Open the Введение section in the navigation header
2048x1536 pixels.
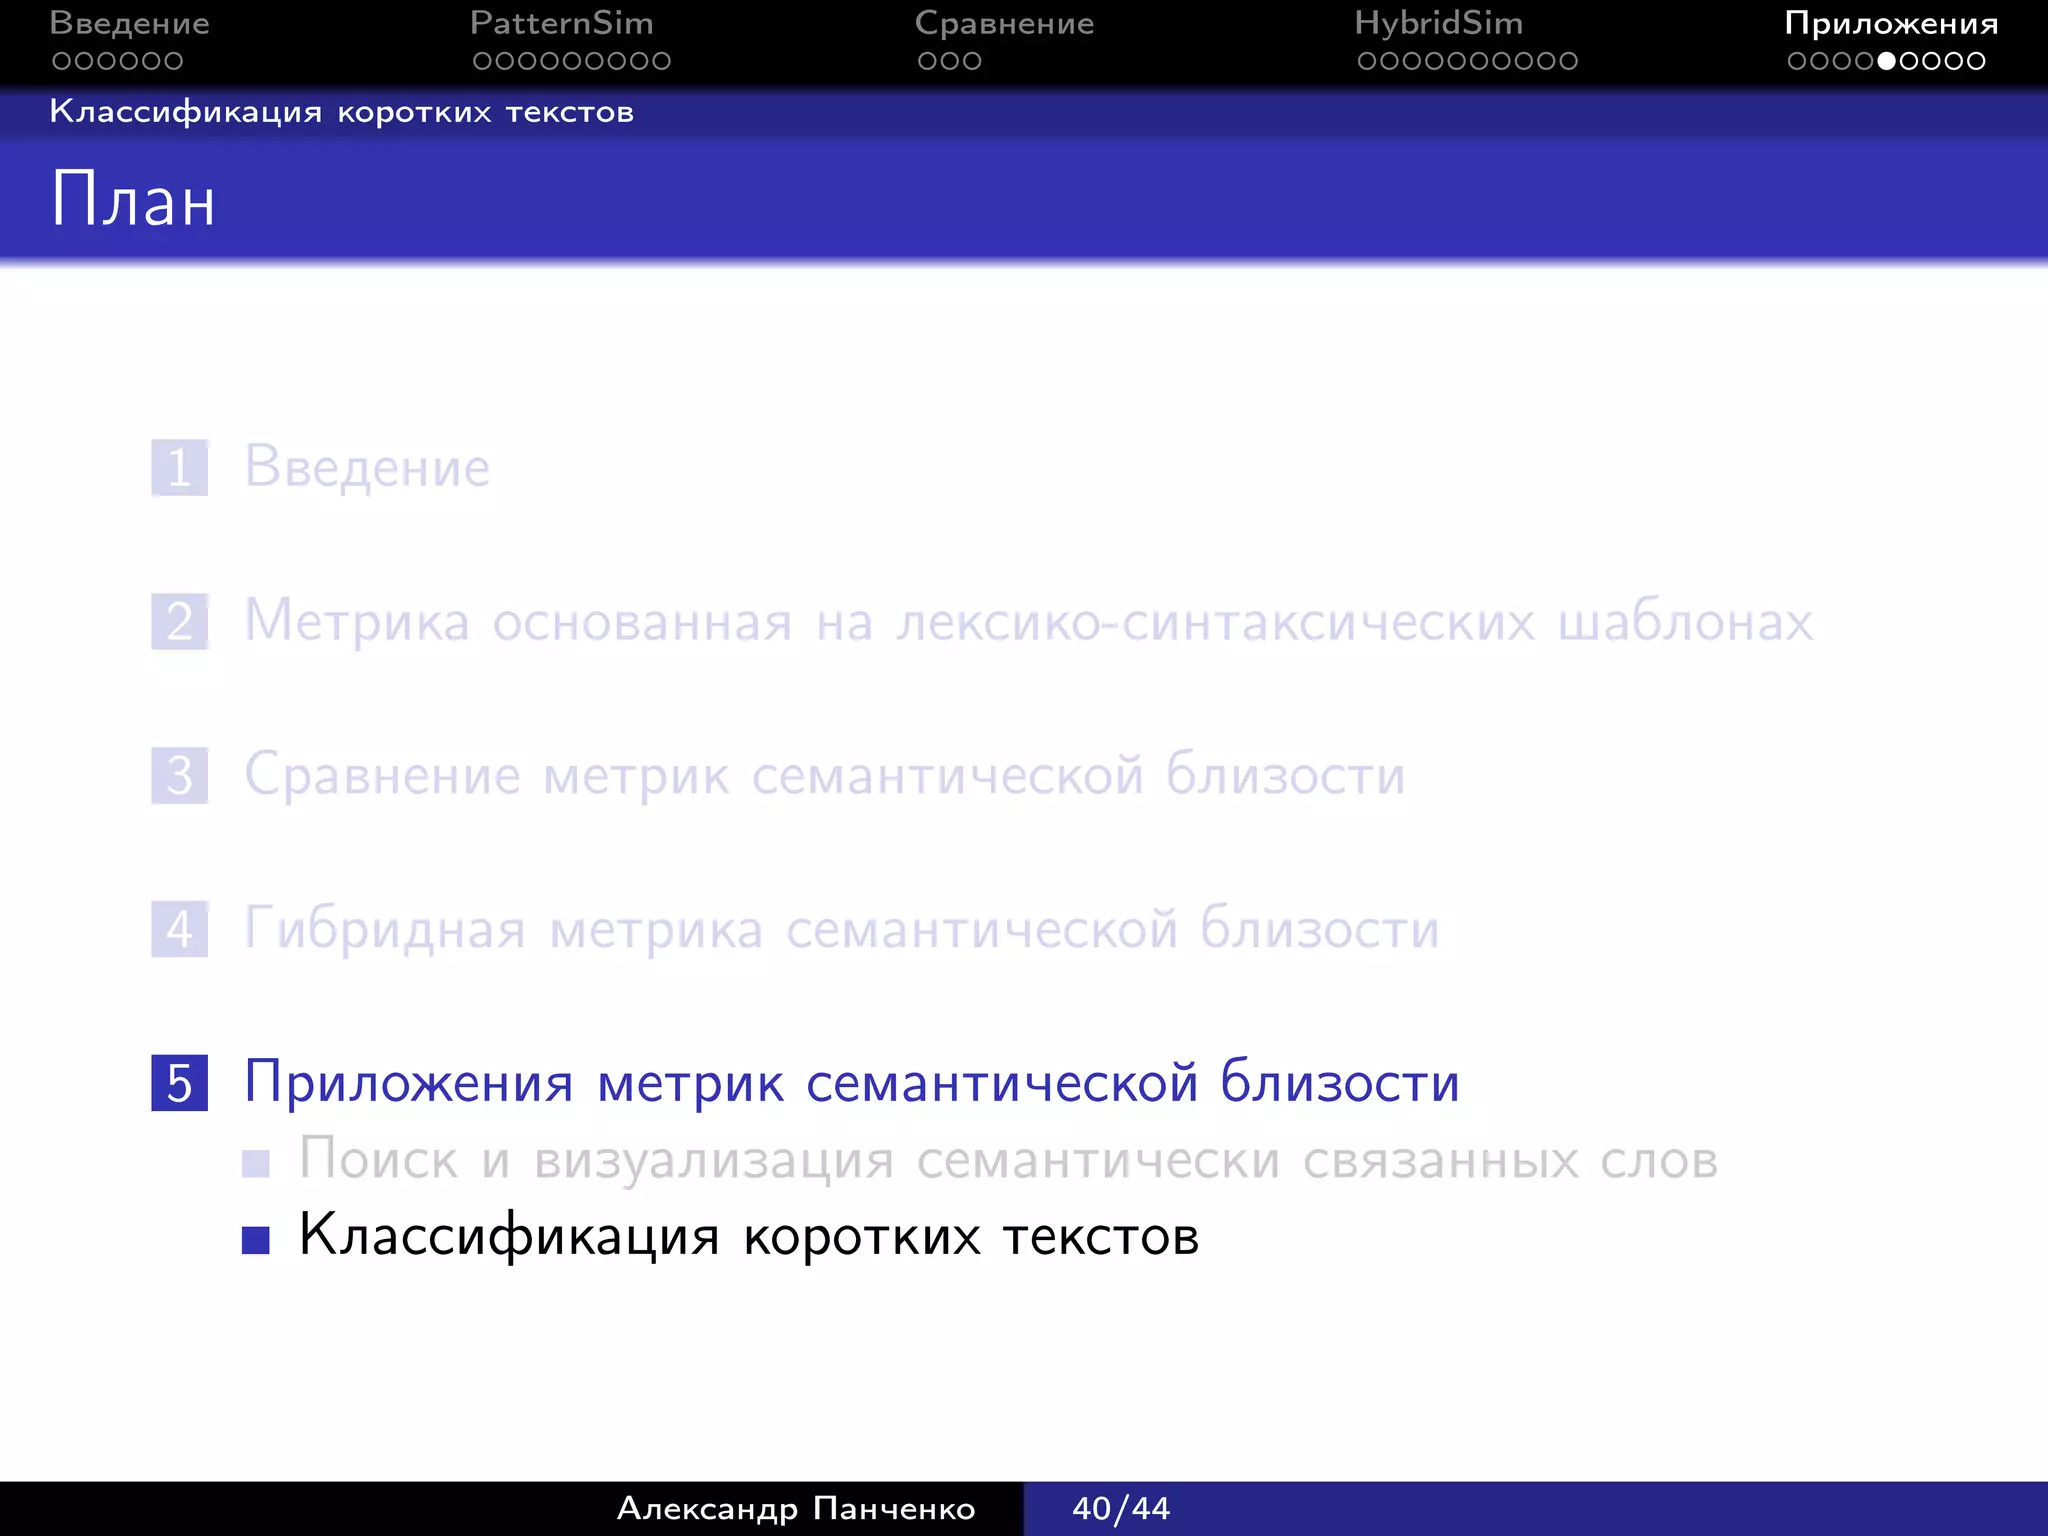[130, 23]
